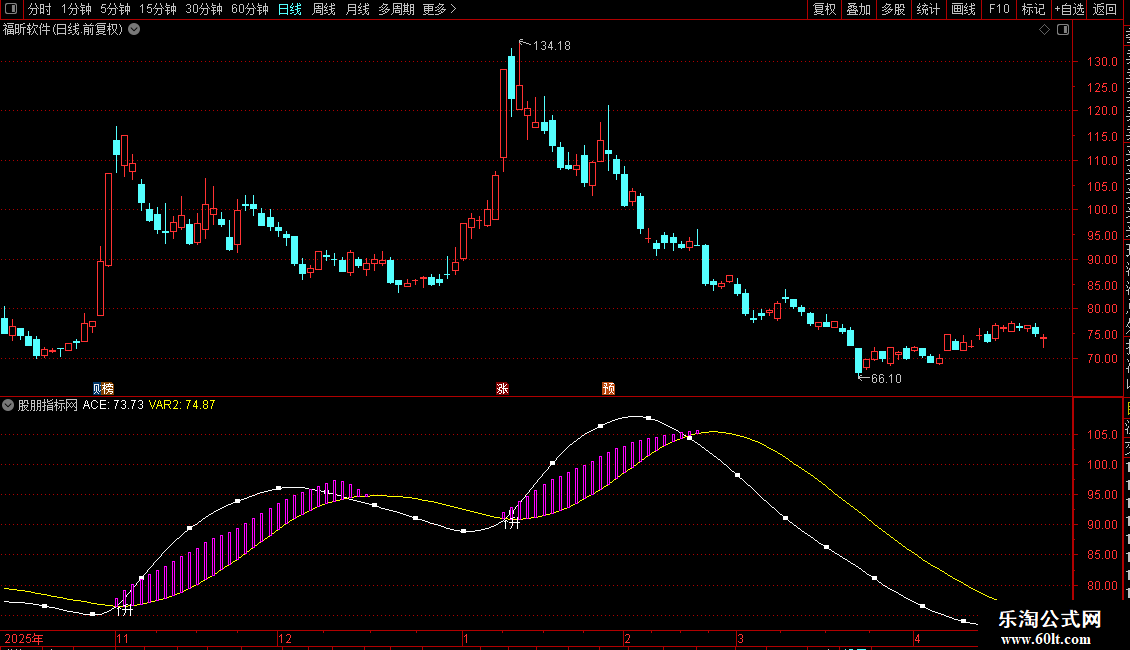Open the 复权 adjustment option
Image resolution: width=1130 pixels, height=650 pixels.
pyautogui.click(x=824, y=9)
